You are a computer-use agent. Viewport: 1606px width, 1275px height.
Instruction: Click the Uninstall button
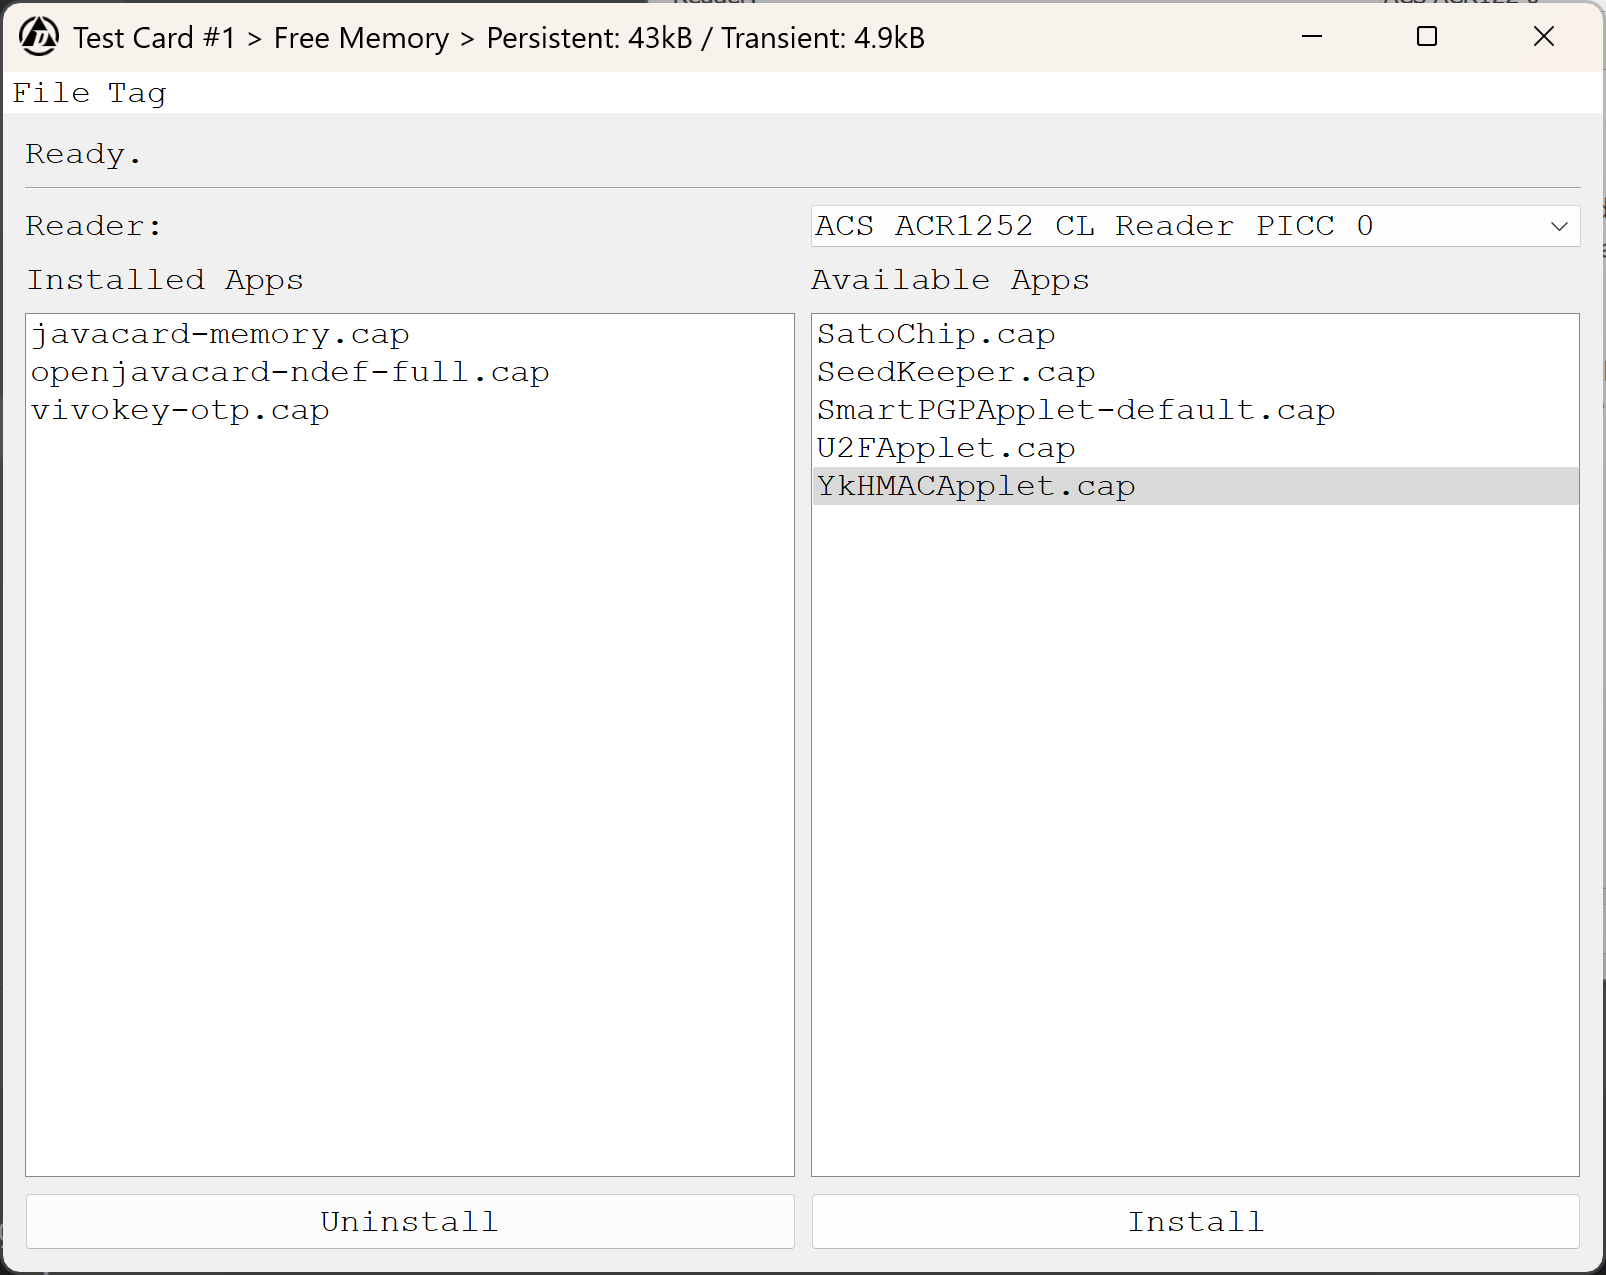coord(410,1221)
